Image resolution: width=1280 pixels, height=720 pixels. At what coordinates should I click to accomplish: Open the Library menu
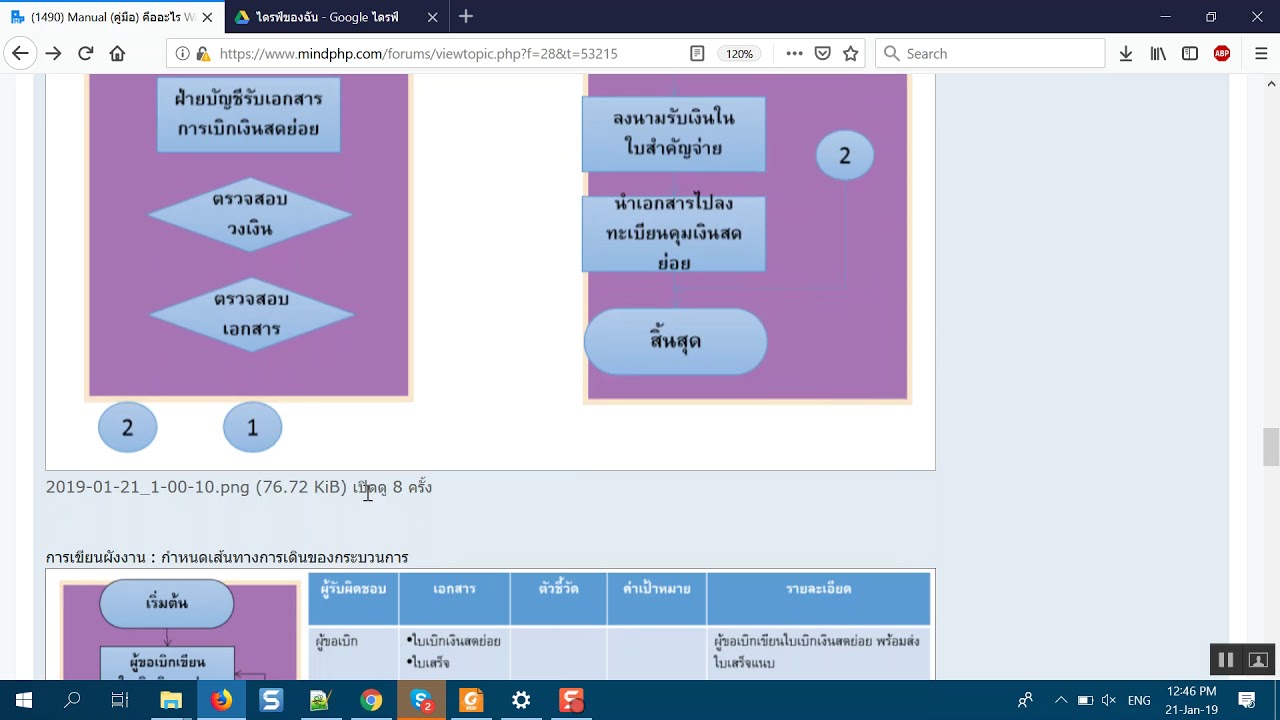1158,54
